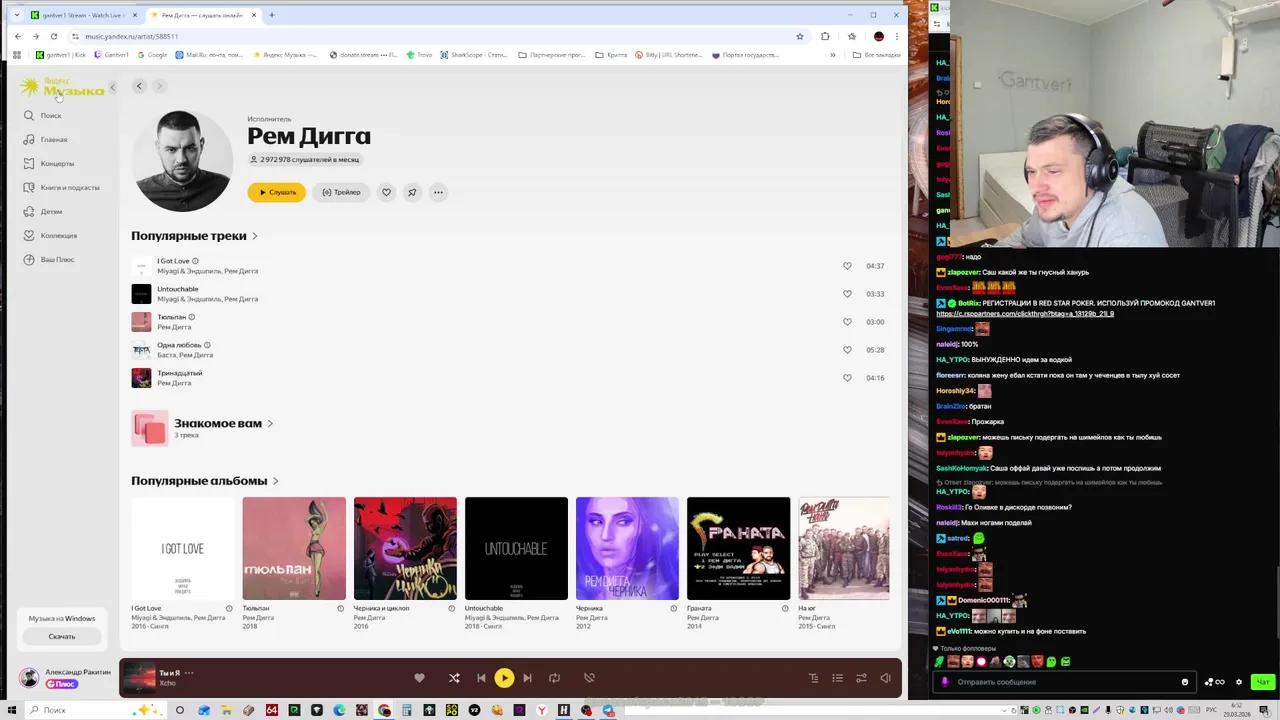The height and width of the screenshot is (720, 1280).
Task: Open Поиск in the Yandex Music sidebar
Action: (x=43, y=116)
